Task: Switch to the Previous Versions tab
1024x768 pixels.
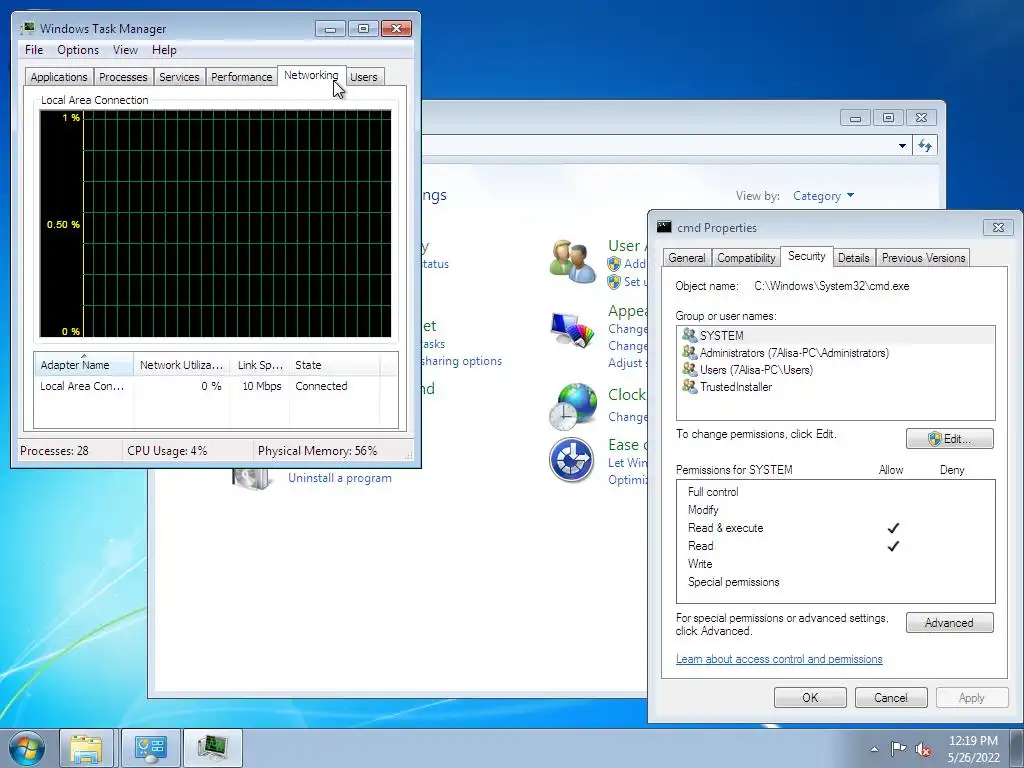Action: click(x=923, y=258)
